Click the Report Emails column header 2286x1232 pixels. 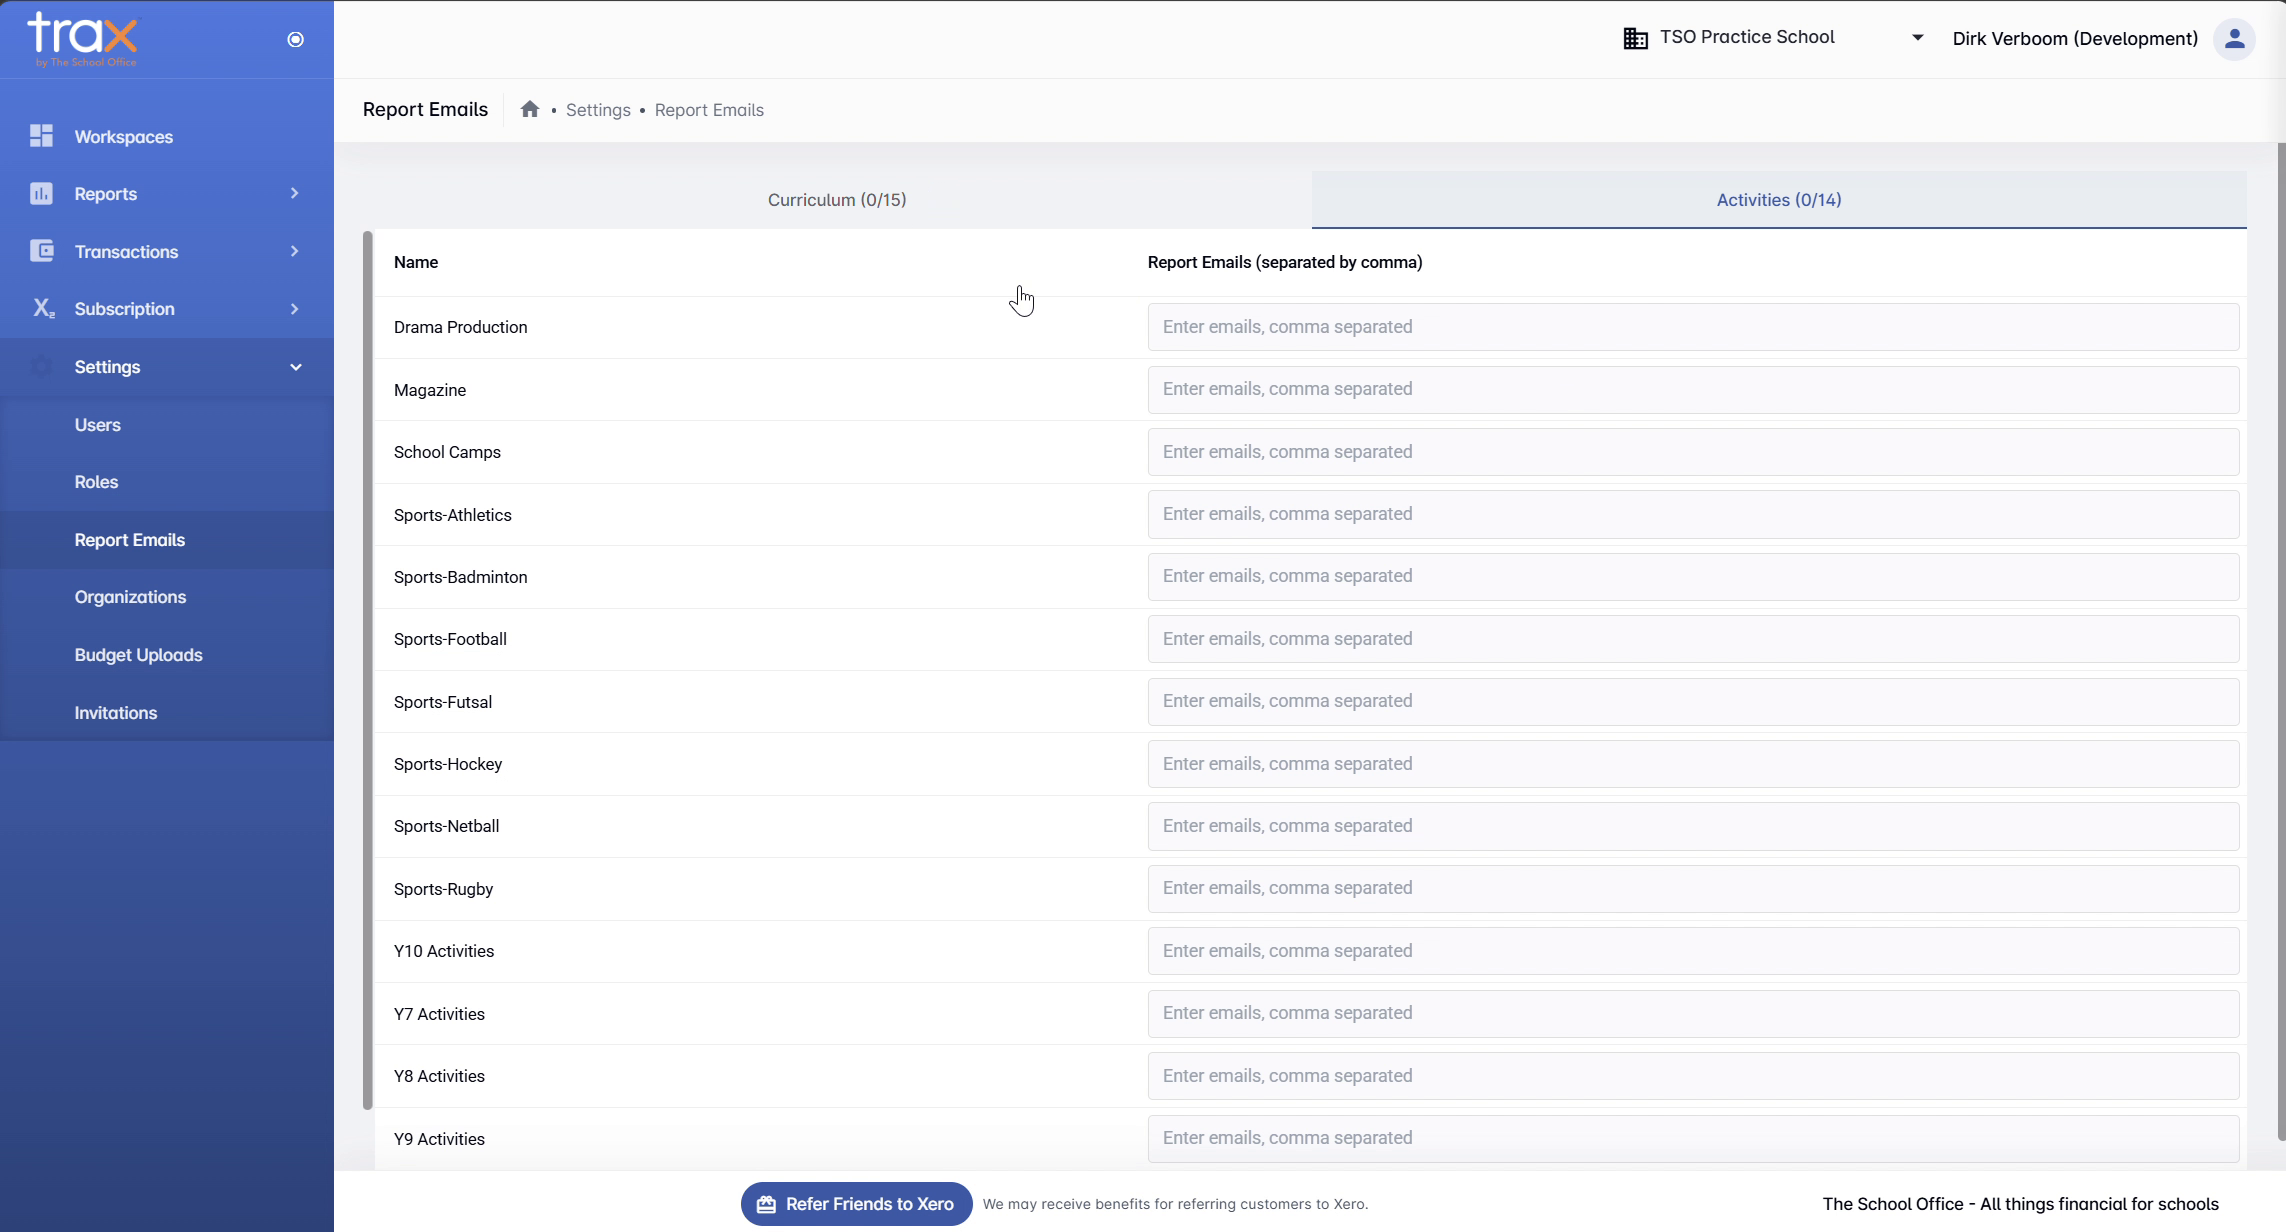tap(1285, 262)
